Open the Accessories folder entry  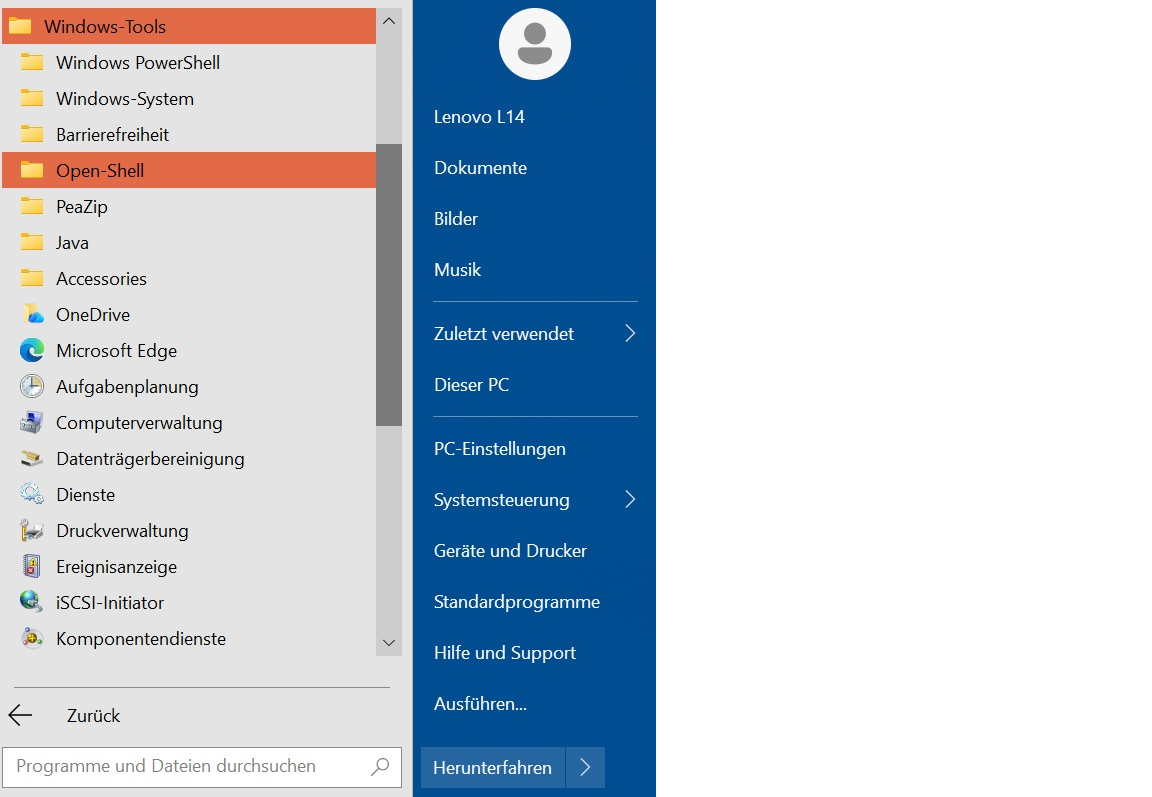[x=189, y=278]
